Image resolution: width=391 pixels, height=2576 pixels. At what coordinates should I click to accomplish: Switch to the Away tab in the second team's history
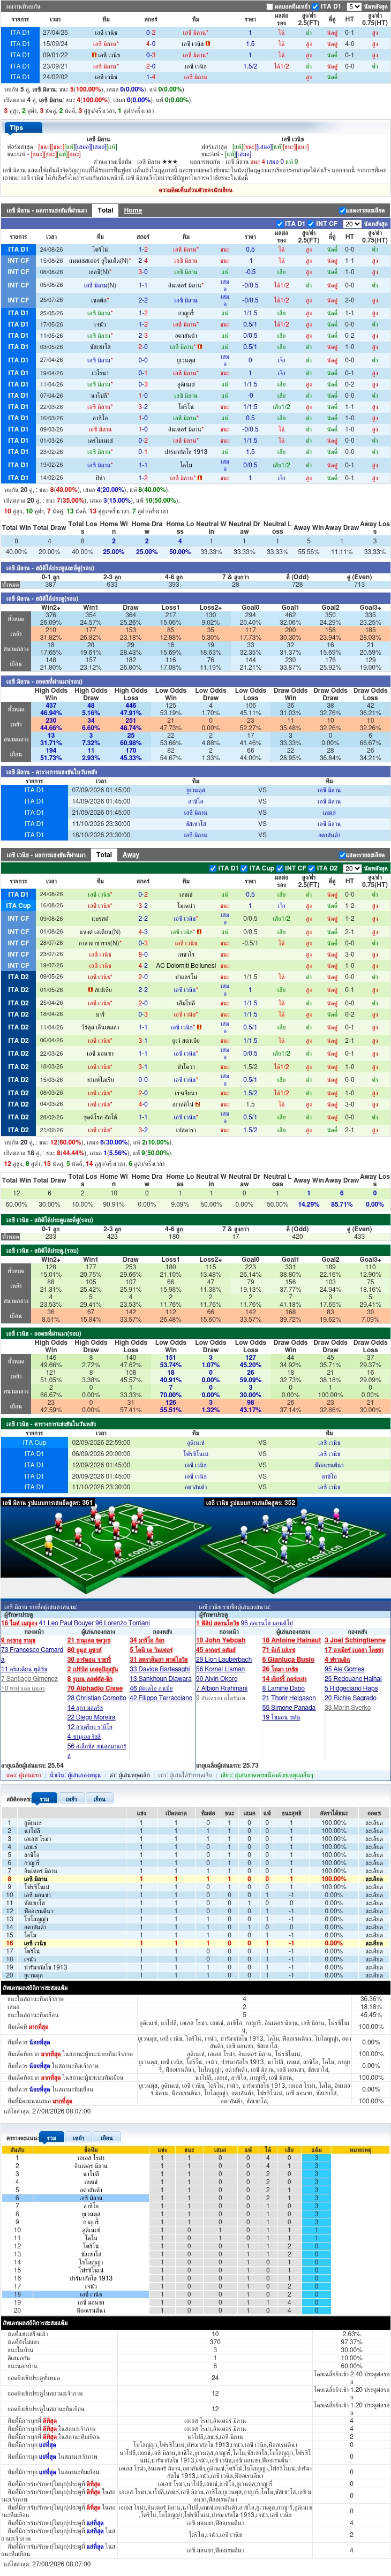coord(131,855)
